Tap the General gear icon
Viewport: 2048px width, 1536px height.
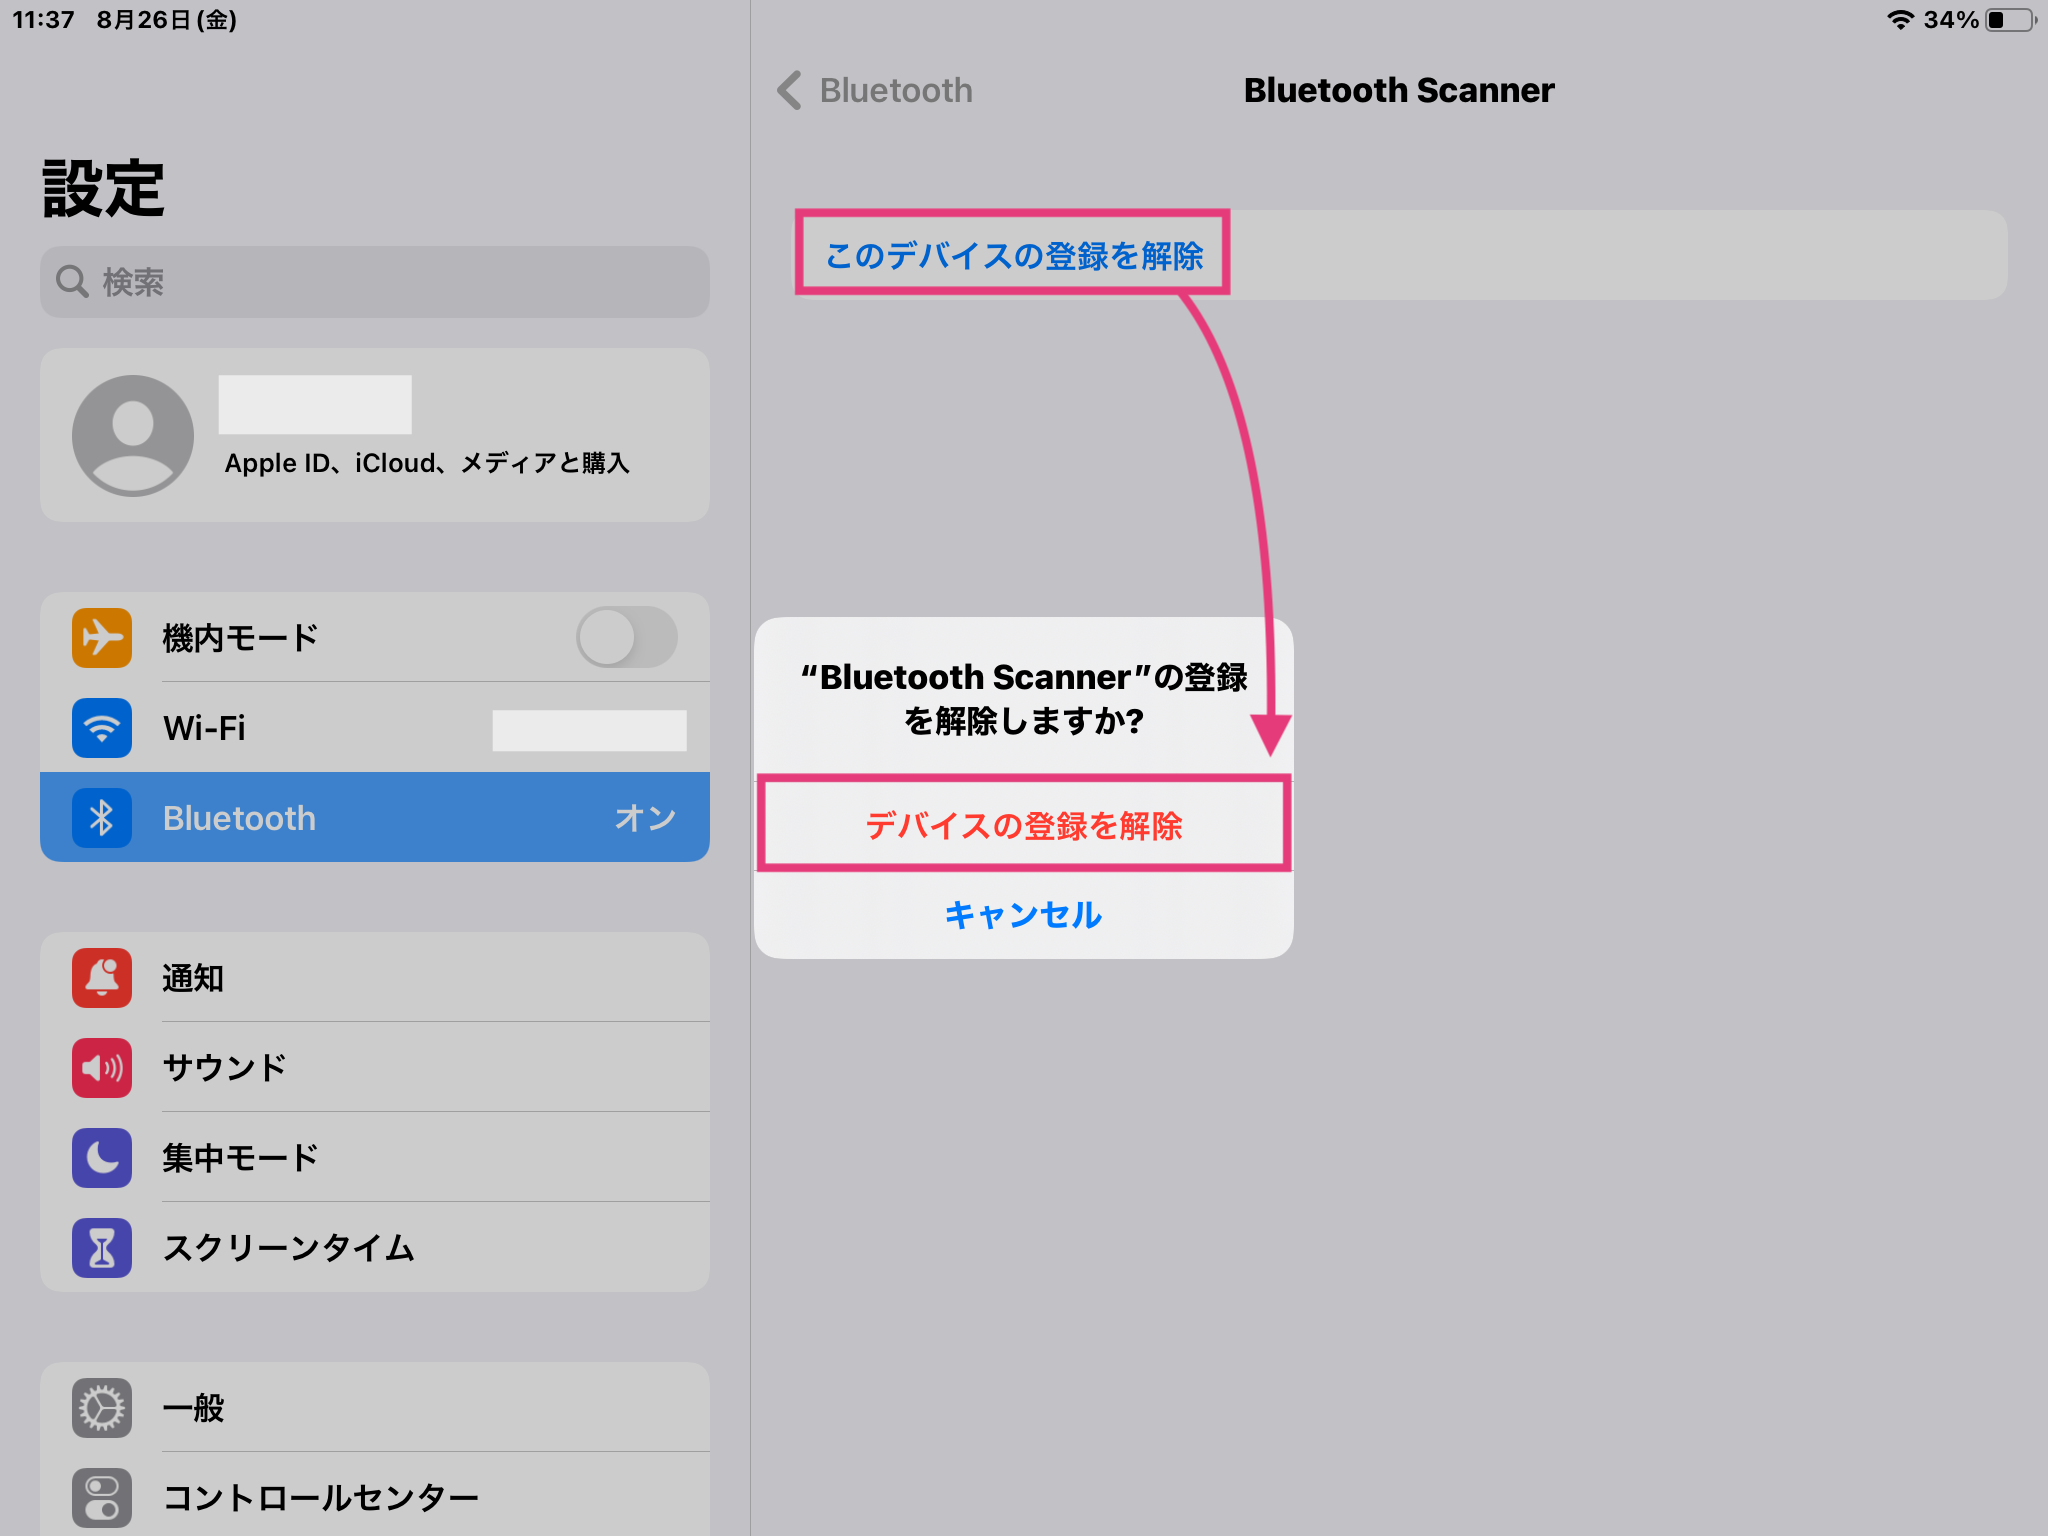pos(102,1408)
